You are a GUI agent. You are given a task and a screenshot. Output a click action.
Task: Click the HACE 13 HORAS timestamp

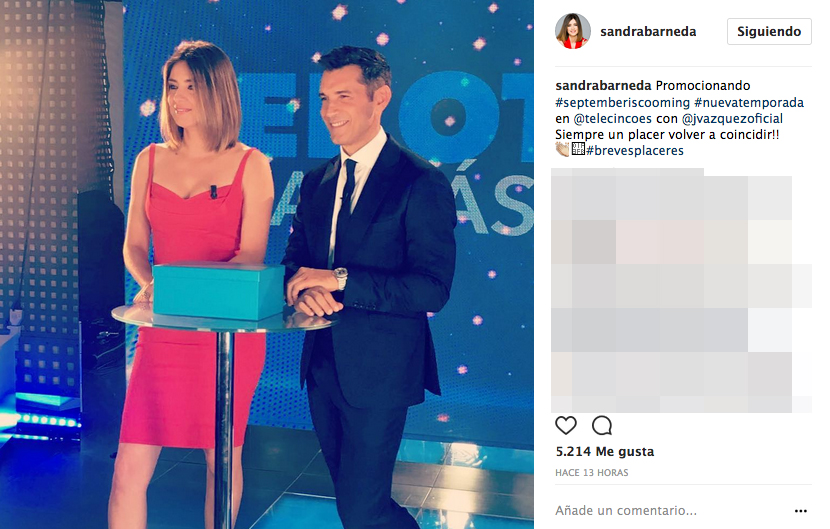pyautogui.click(x=591, y=473)
